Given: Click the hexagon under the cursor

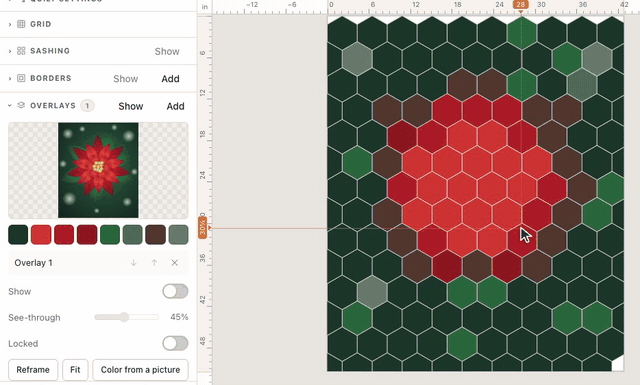Looking at the screenshot, I should click(521, 240).
